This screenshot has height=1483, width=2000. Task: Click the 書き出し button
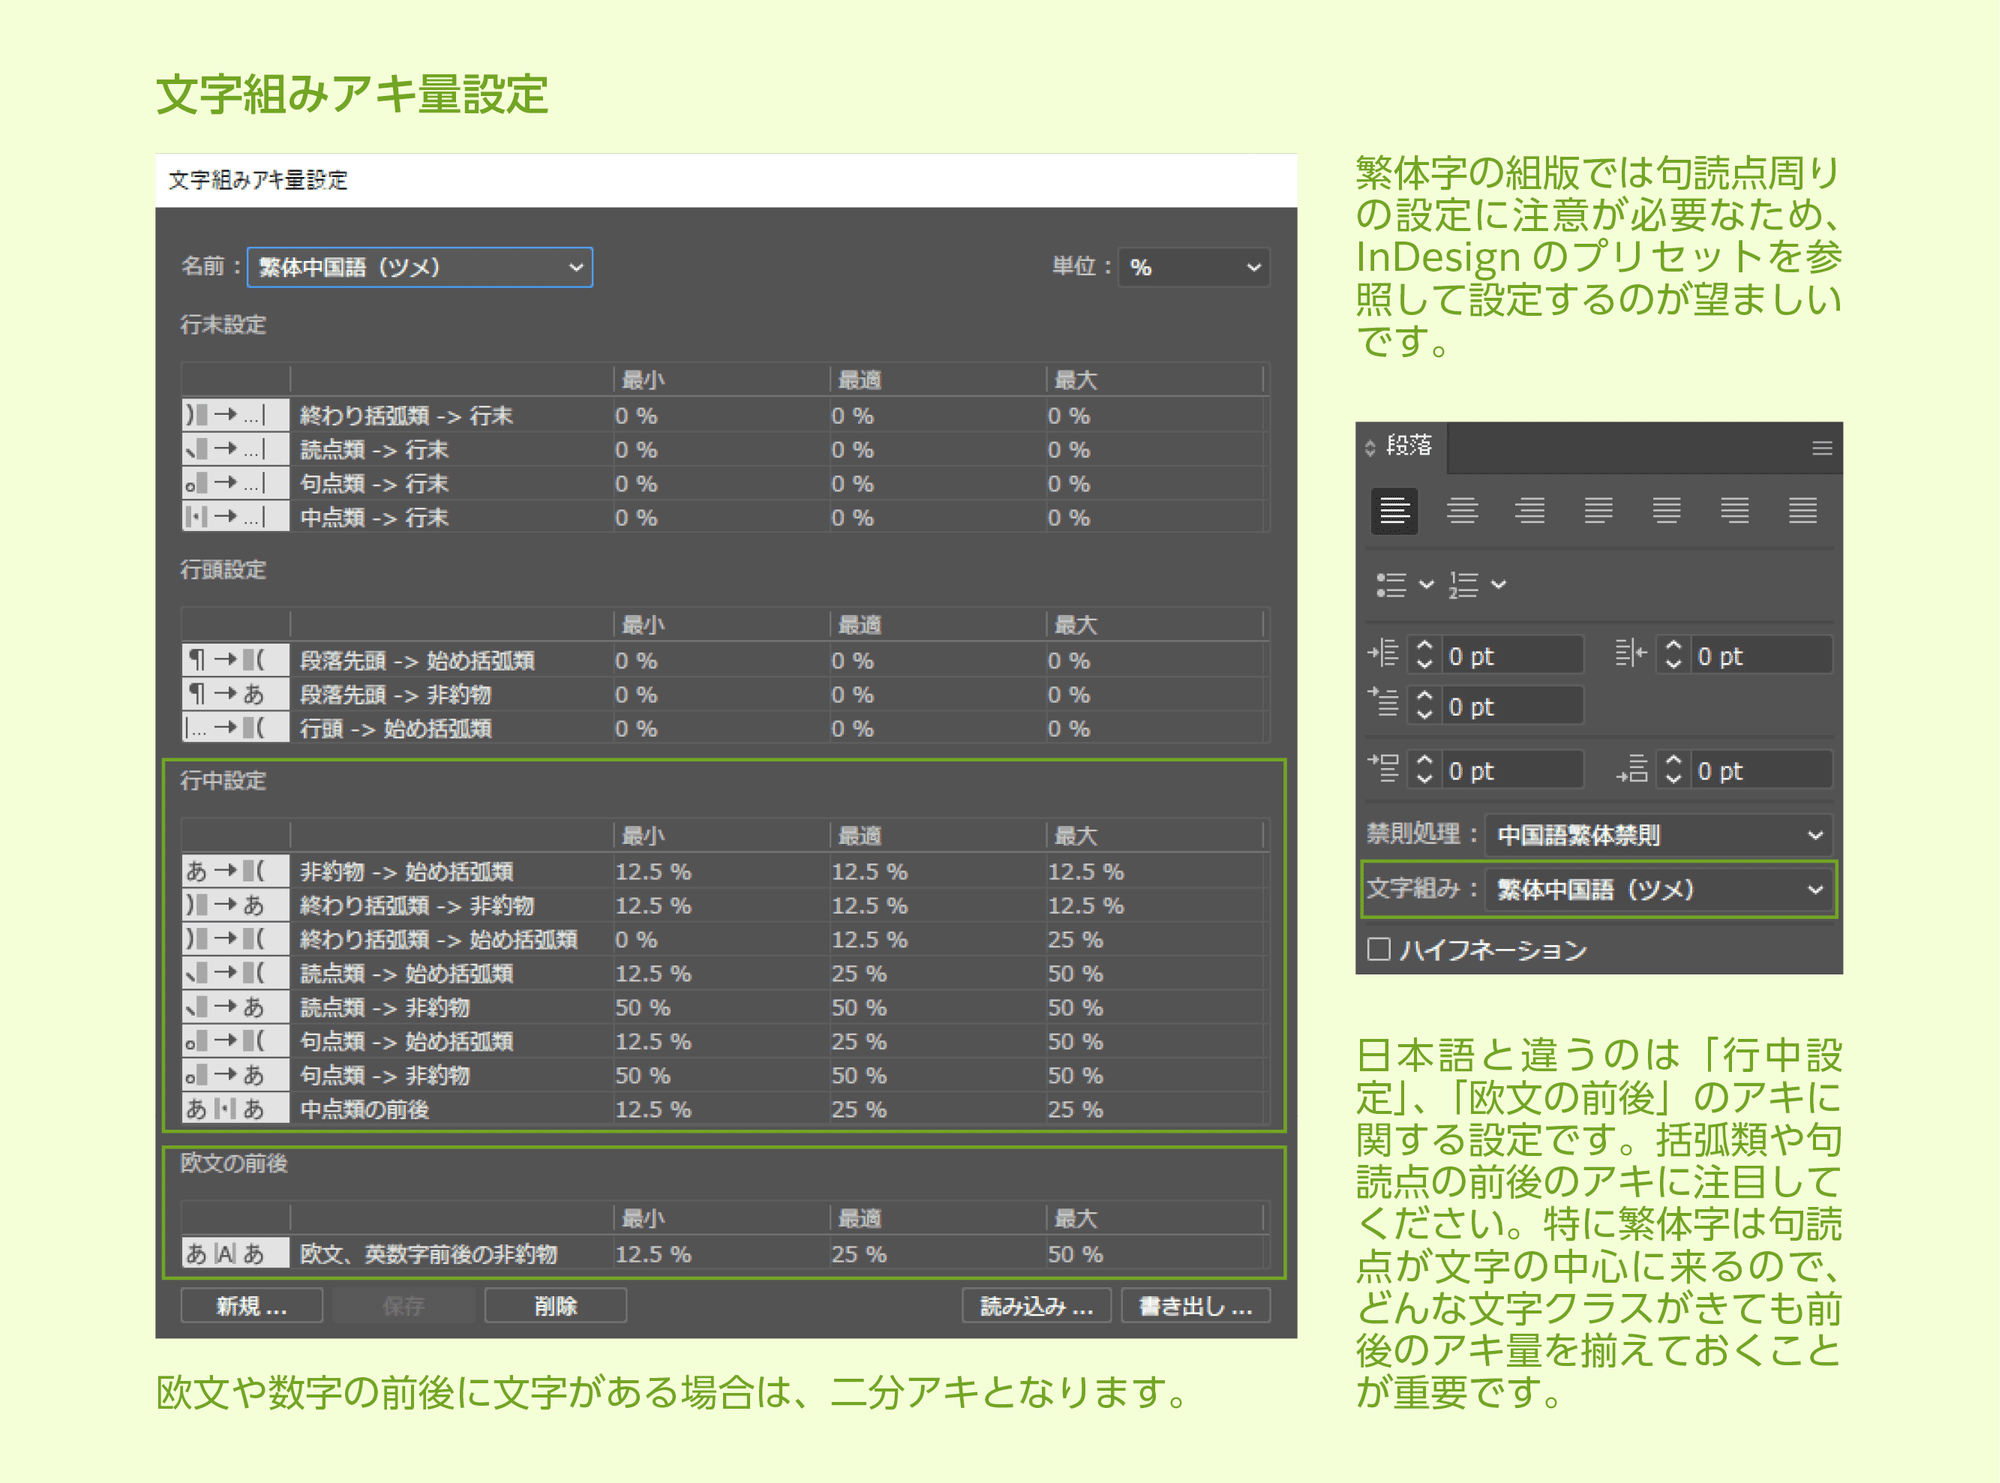pyautogui.click(x=1195, y=1306)
